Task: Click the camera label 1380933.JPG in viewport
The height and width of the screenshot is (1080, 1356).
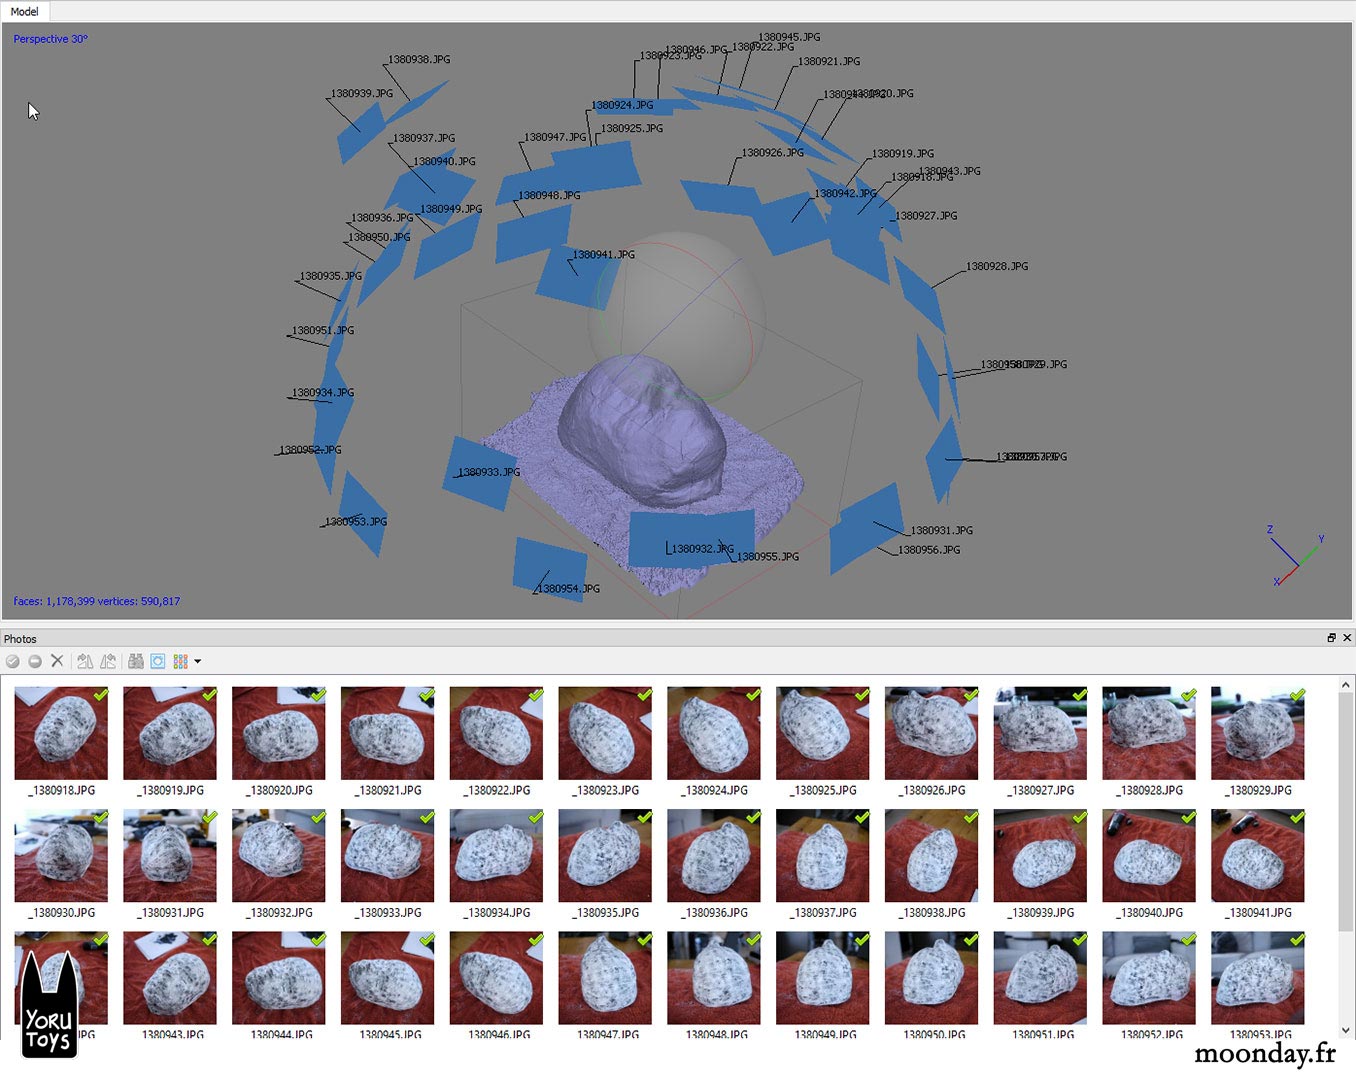Action: 489,472
